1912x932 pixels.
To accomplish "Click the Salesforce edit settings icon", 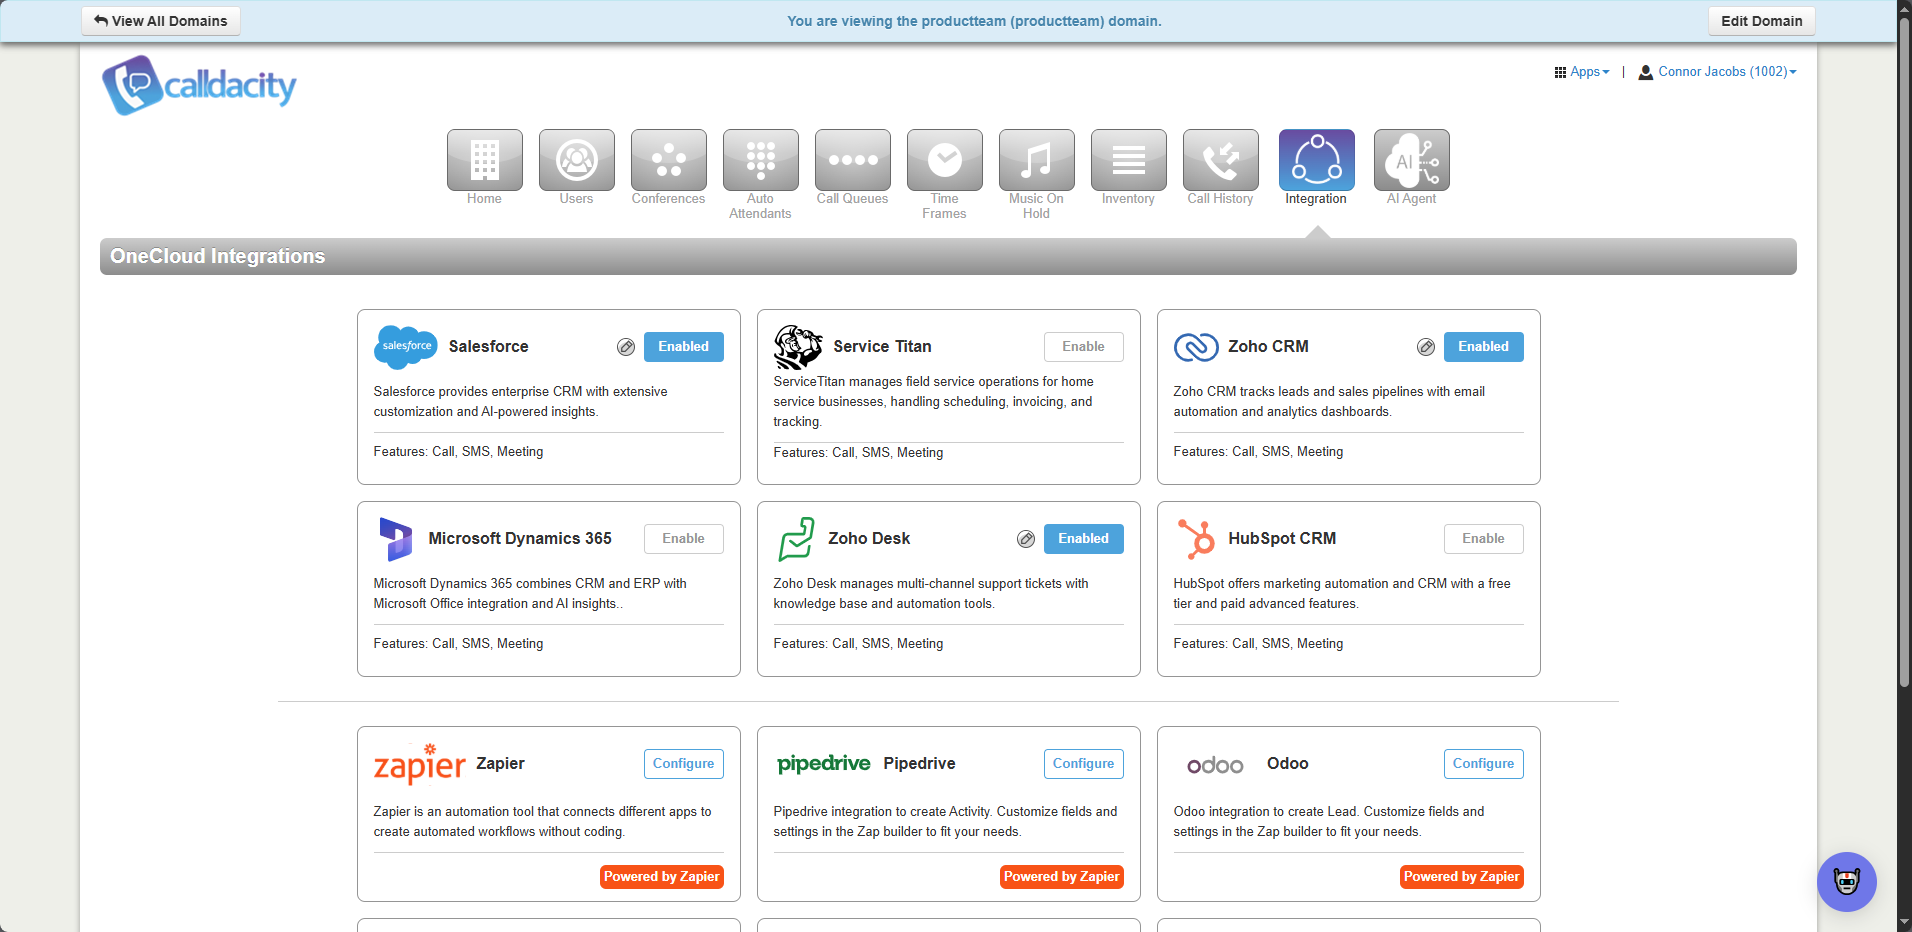I will point(626,347).
